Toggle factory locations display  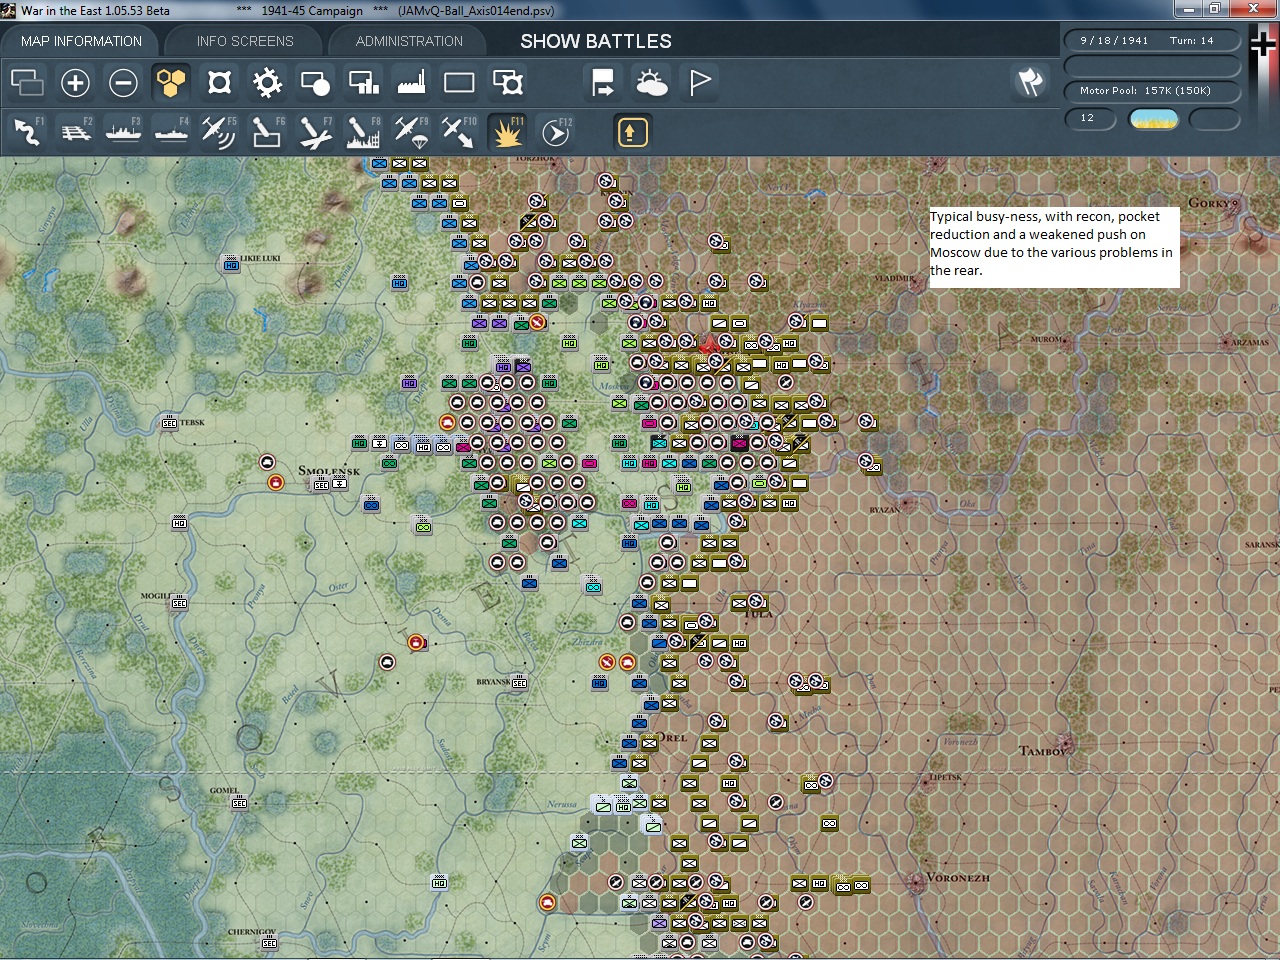[x=411, y=82]
